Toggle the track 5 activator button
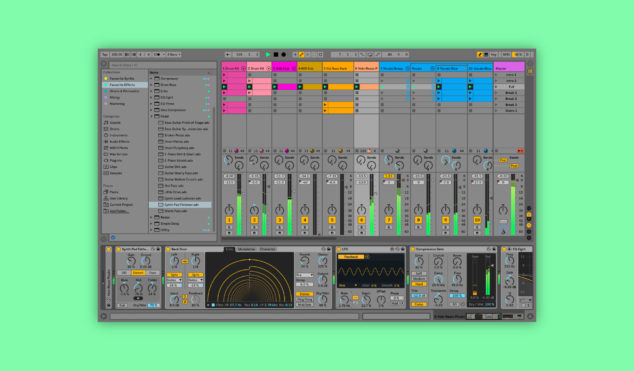Image resolution: width=634 pixels, height=371 pixels. coord(332,220)
